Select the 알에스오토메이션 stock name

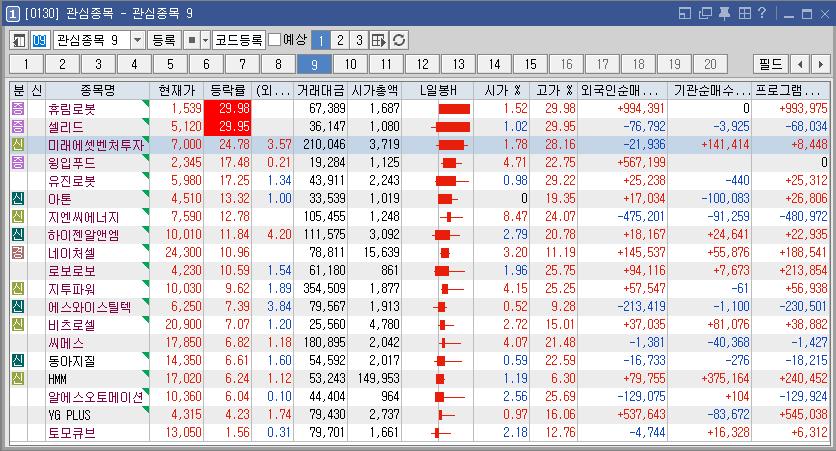[x=95, y=397]
